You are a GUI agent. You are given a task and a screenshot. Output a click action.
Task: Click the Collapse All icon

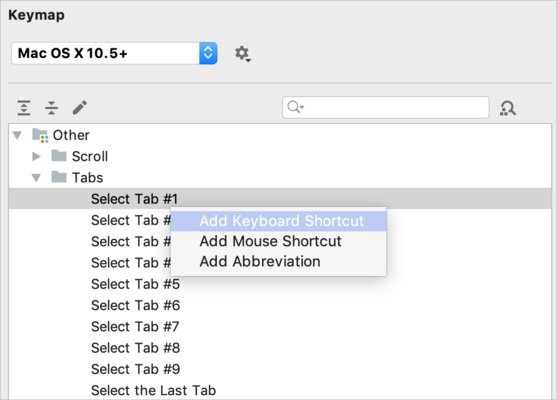pos(52,108)
